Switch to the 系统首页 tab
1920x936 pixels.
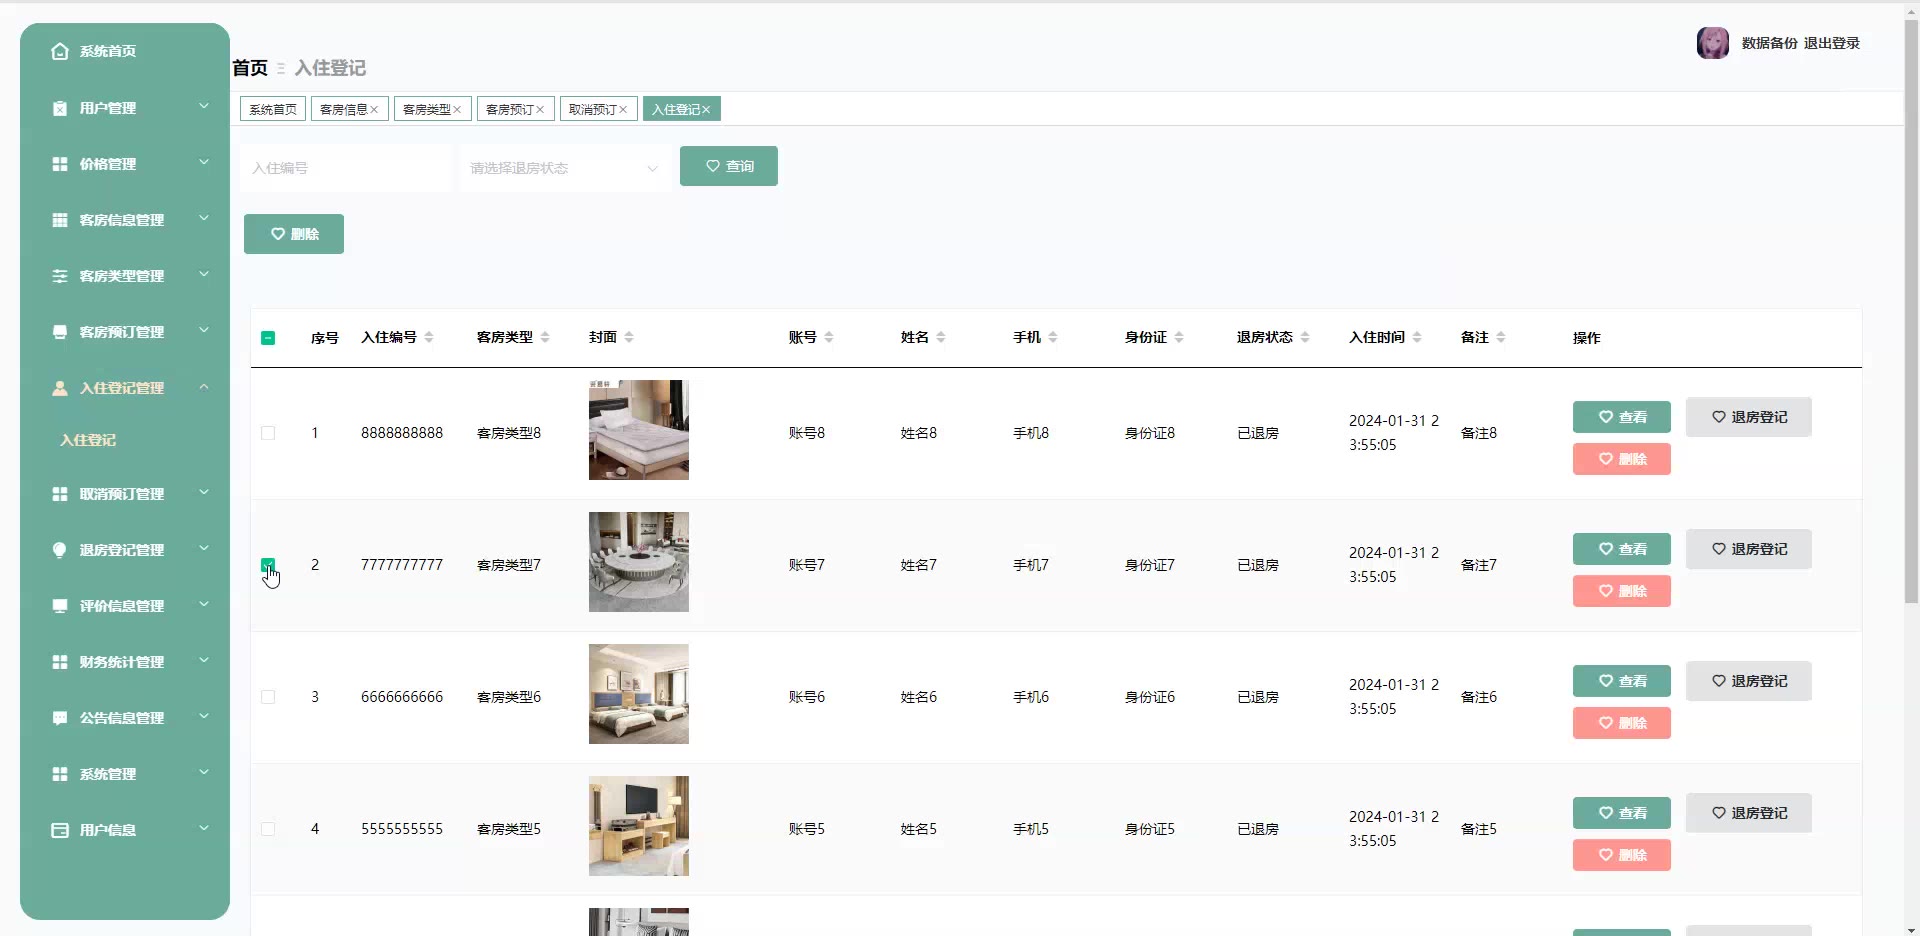tap(273, 110)
